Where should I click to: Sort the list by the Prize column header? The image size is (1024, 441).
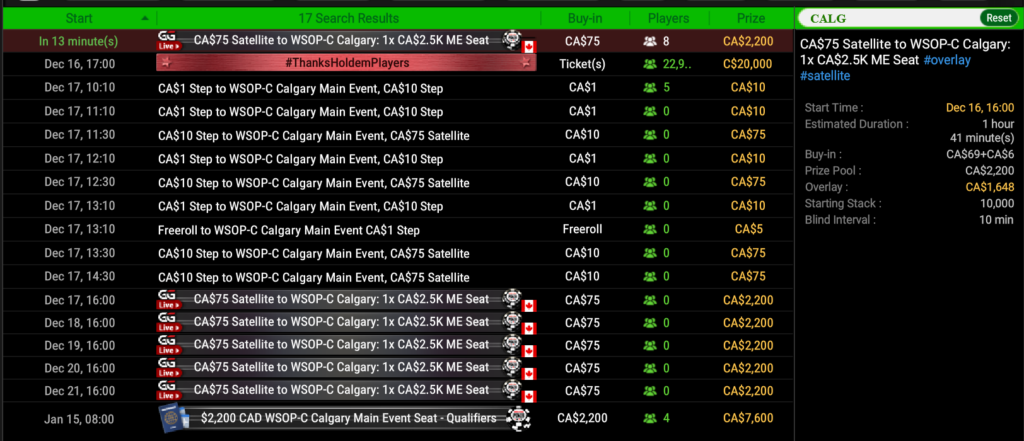click(750, 18)
